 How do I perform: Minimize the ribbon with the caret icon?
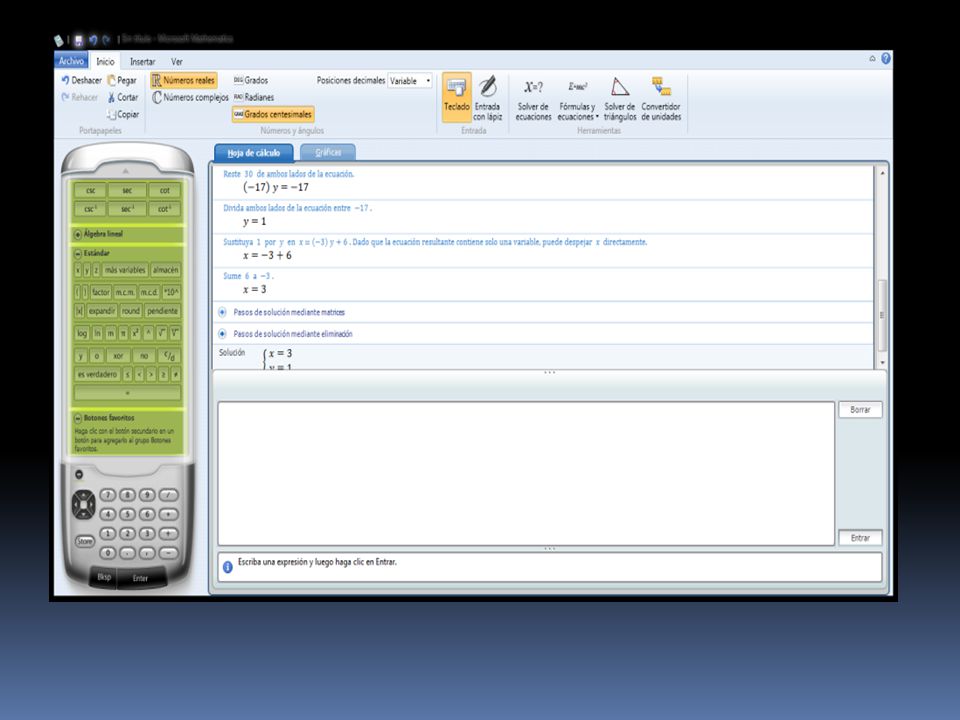coord(872,59)
